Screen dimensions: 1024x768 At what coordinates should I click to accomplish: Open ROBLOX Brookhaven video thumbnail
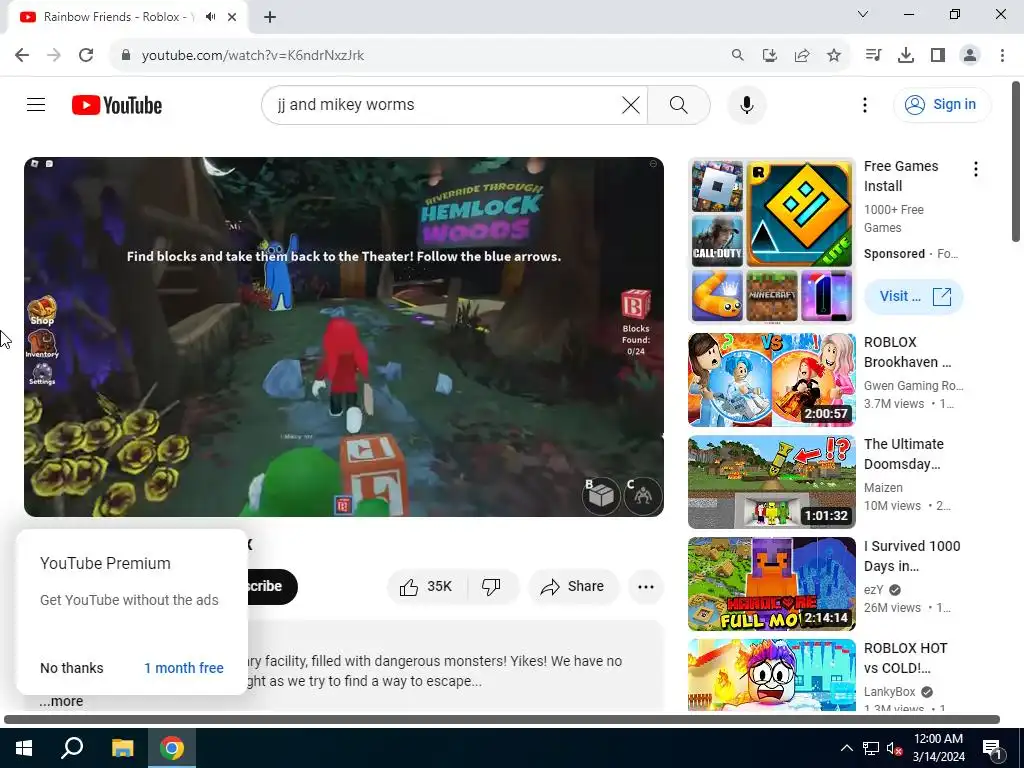(771, 379)
